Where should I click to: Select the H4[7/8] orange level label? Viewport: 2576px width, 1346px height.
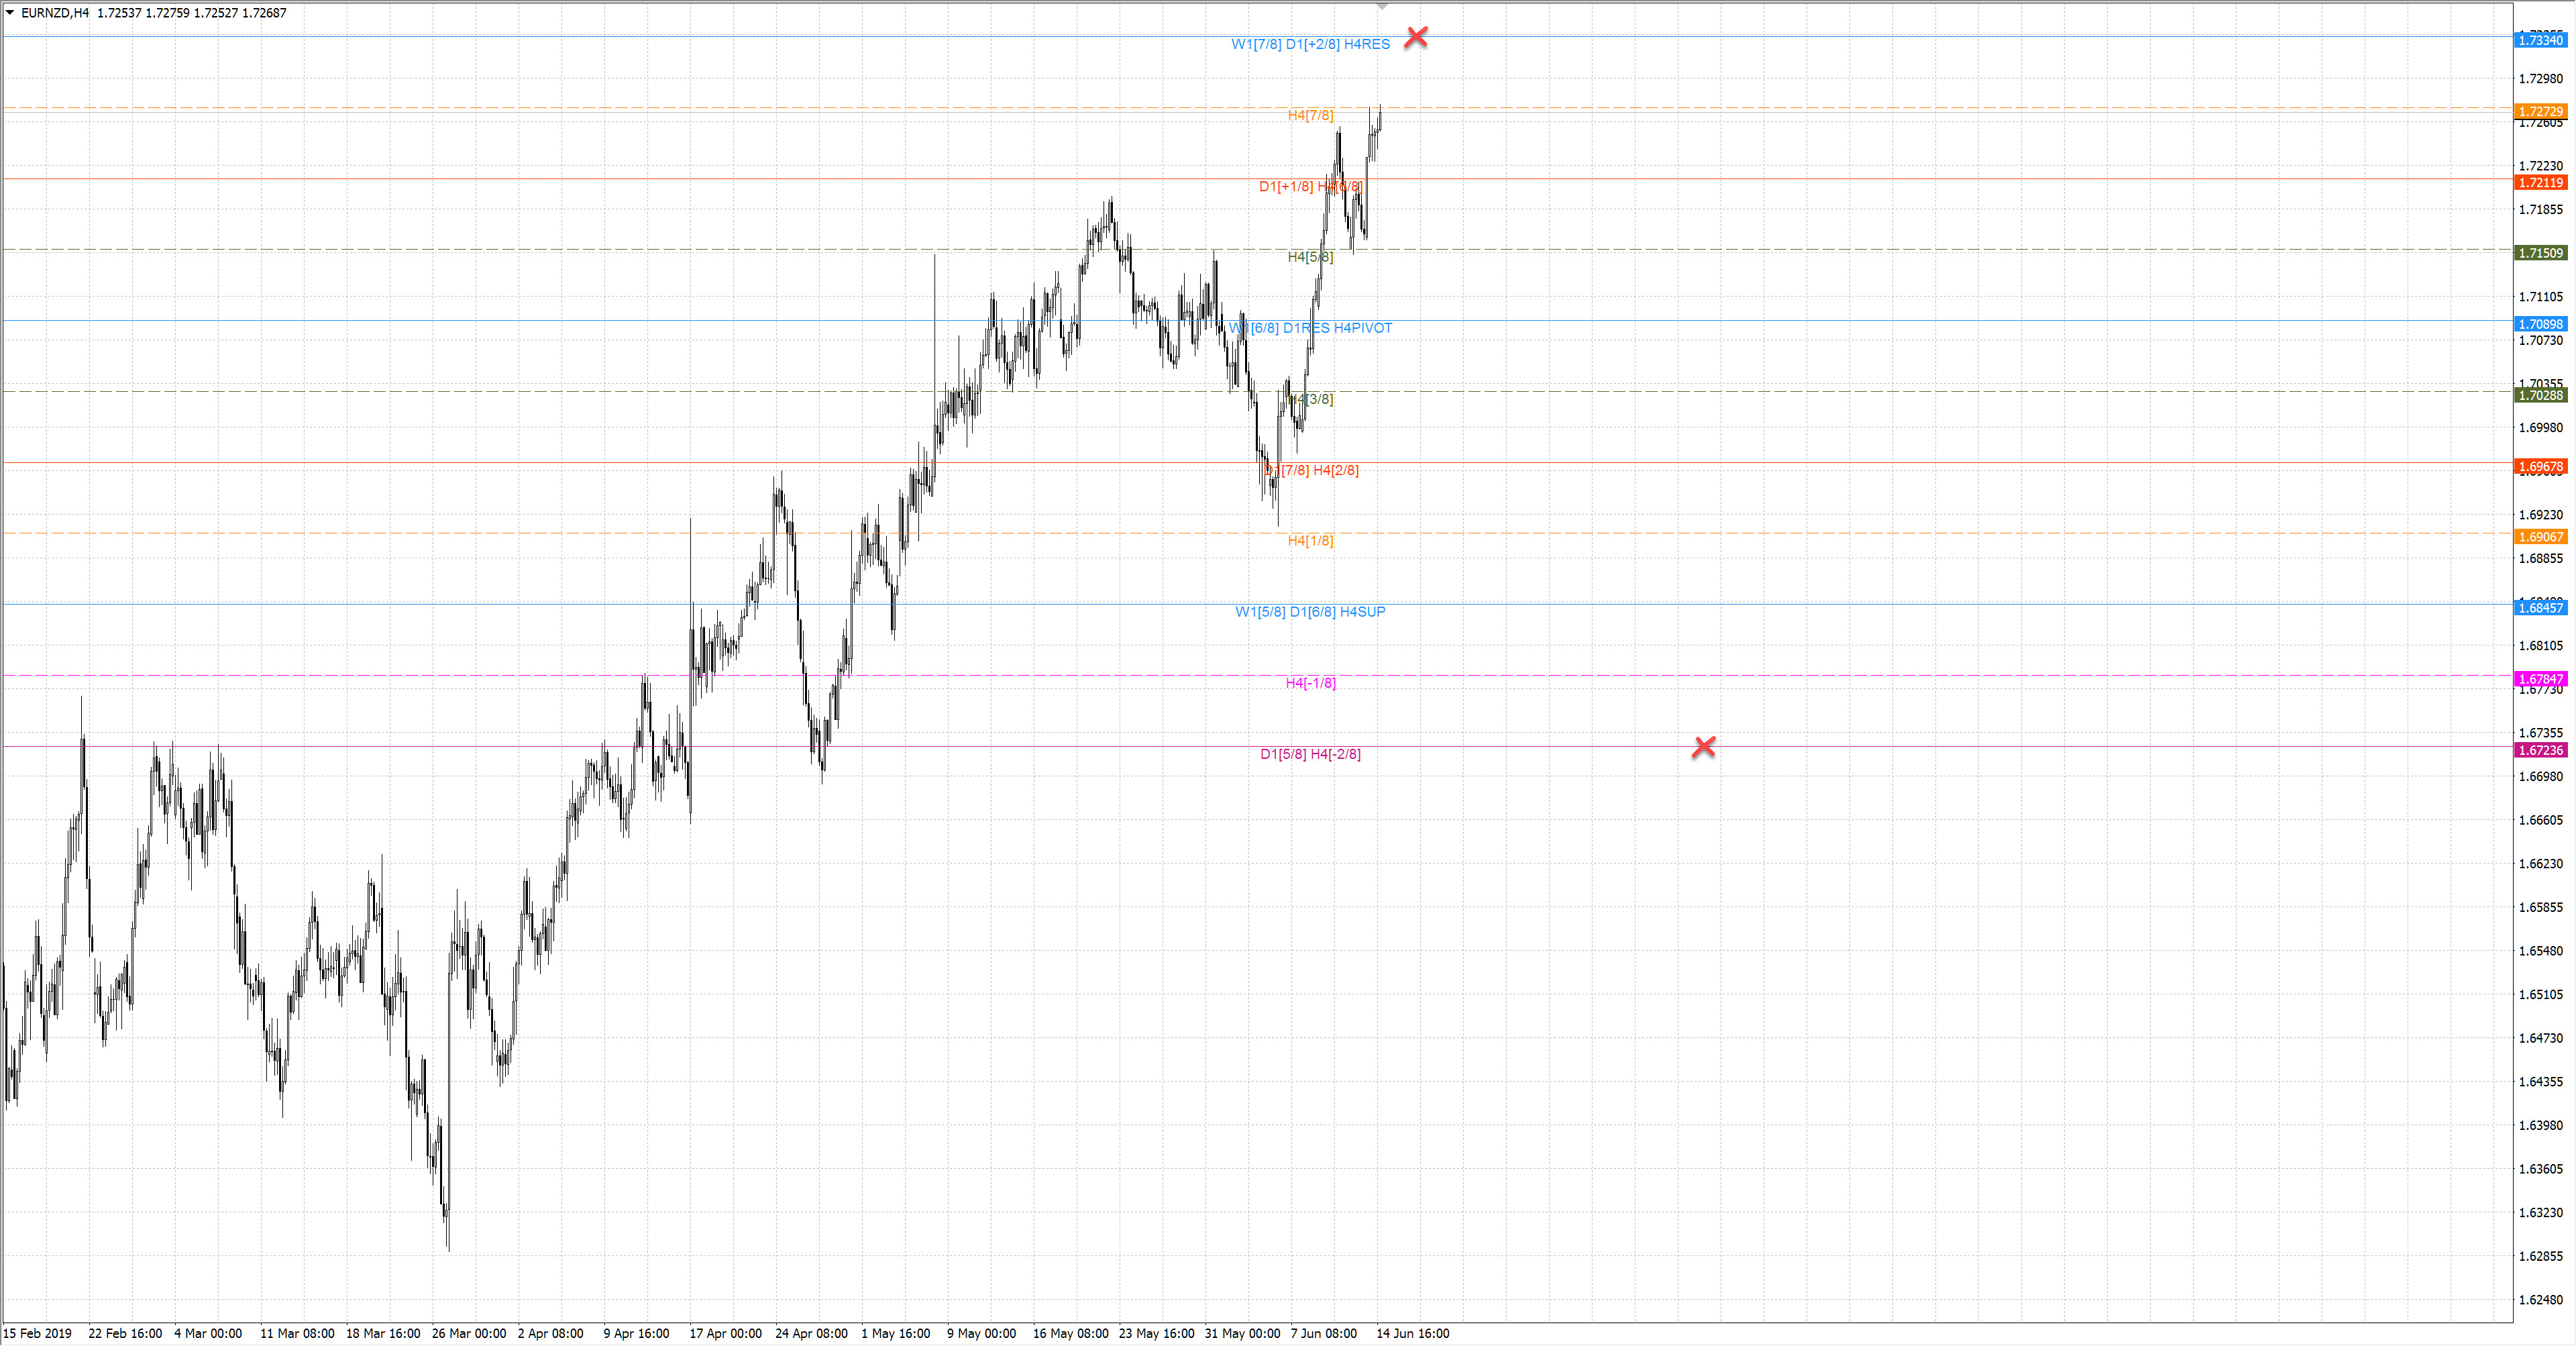tap(1310, 115)
